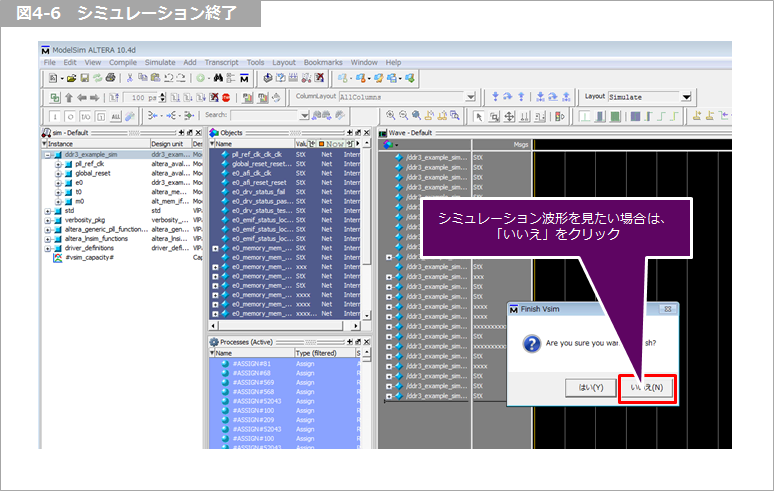
Task: Open the Layout Simulate dropdown
Action: pos(686,97)
